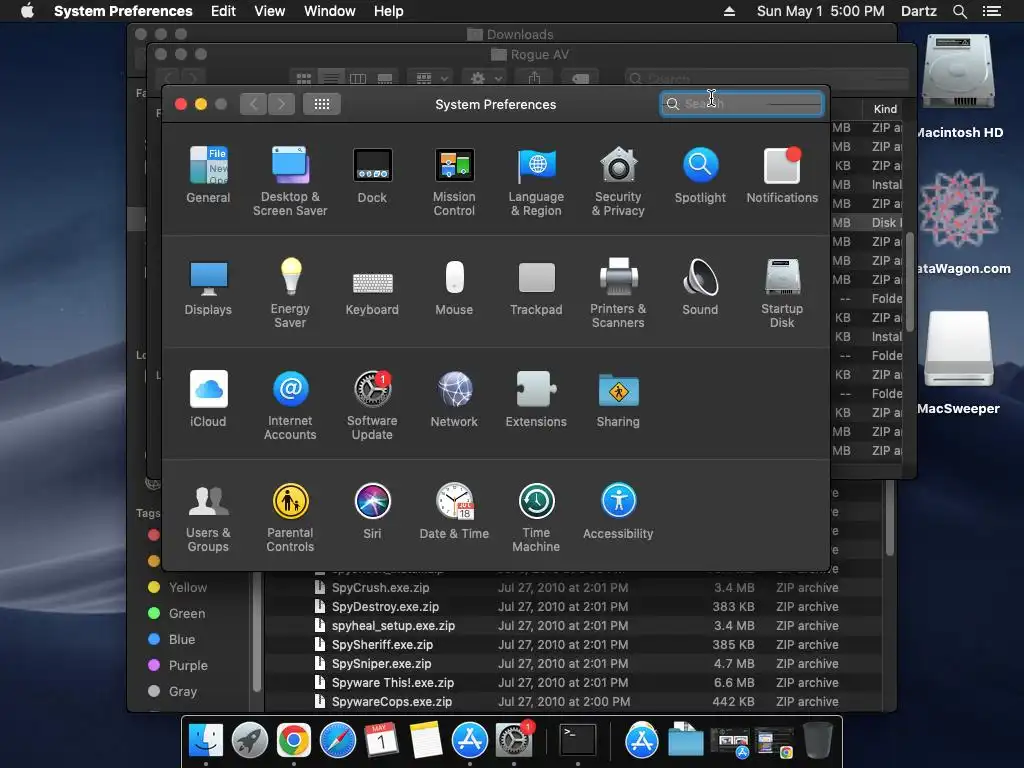Open the Window menu
The image size is (1024, 768).
[x=330, y=11]
